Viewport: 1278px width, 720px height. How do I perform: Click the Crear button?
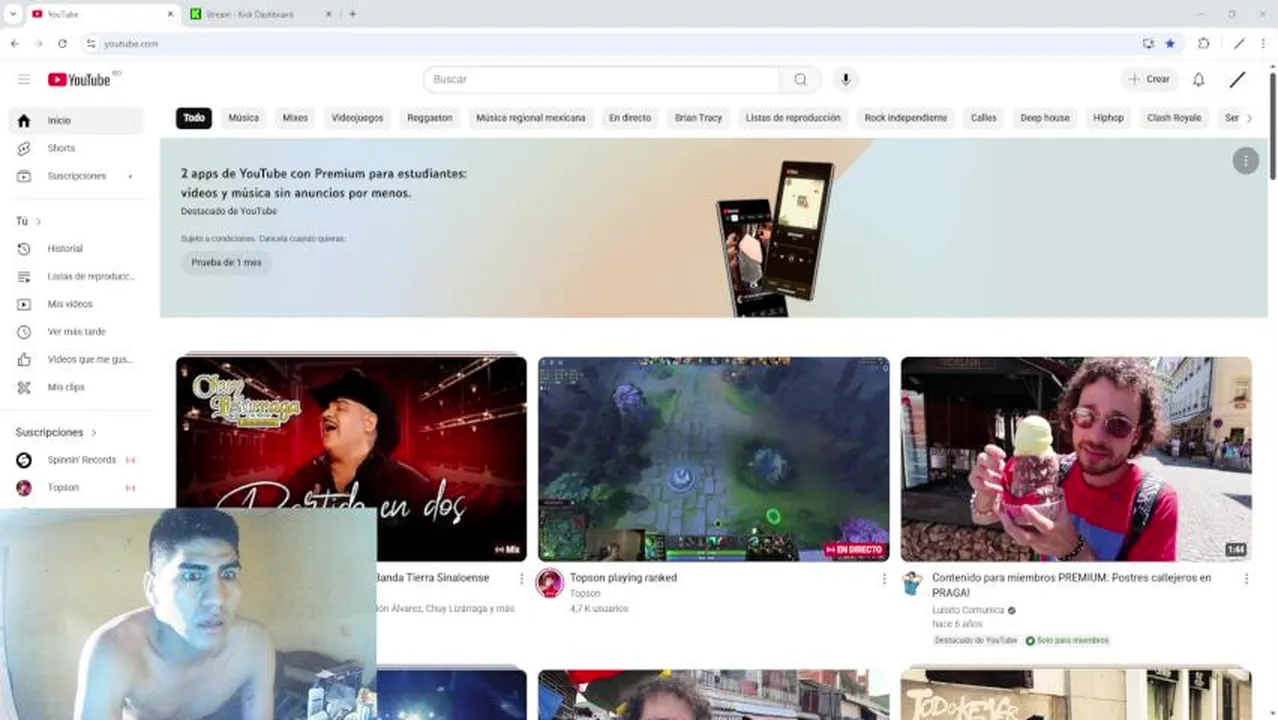pos(1149,79)
